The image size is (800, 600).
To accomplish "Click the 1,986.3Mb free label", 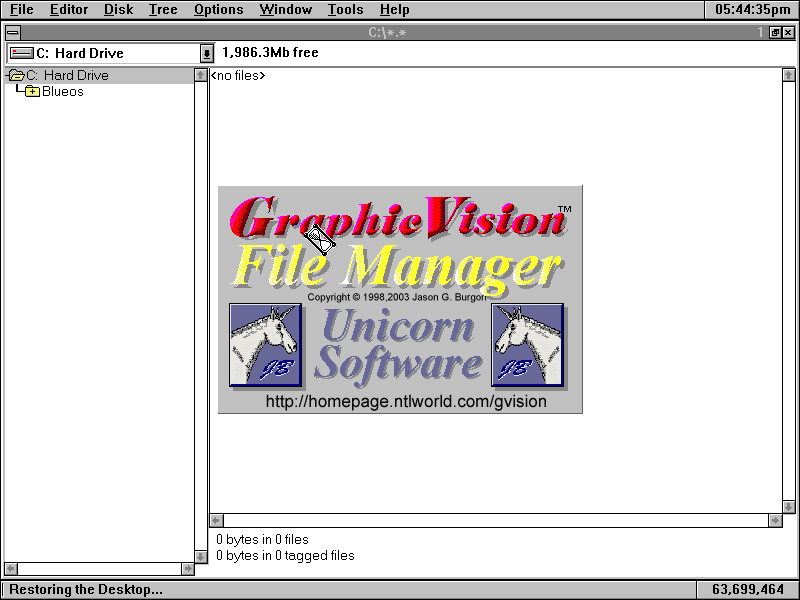I will coord(270,53).
